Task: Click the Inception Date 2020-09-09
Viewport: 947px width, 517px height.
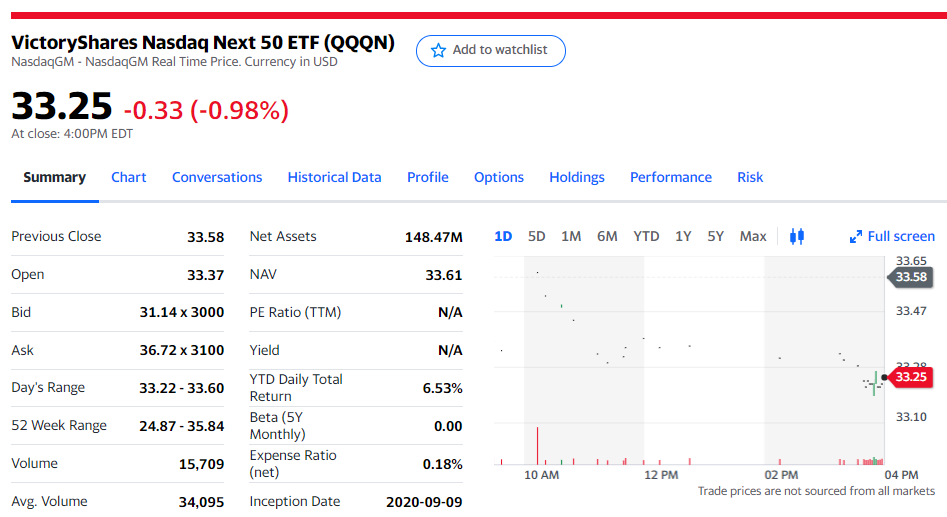Action: [424, 502]
